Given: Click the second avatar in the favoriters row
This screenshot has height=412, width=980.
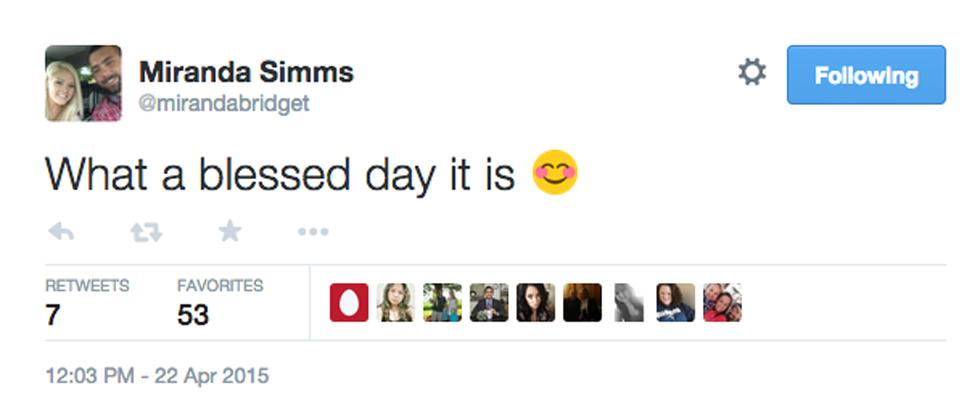Looking at the screenshot, I should tap(395, 303).
